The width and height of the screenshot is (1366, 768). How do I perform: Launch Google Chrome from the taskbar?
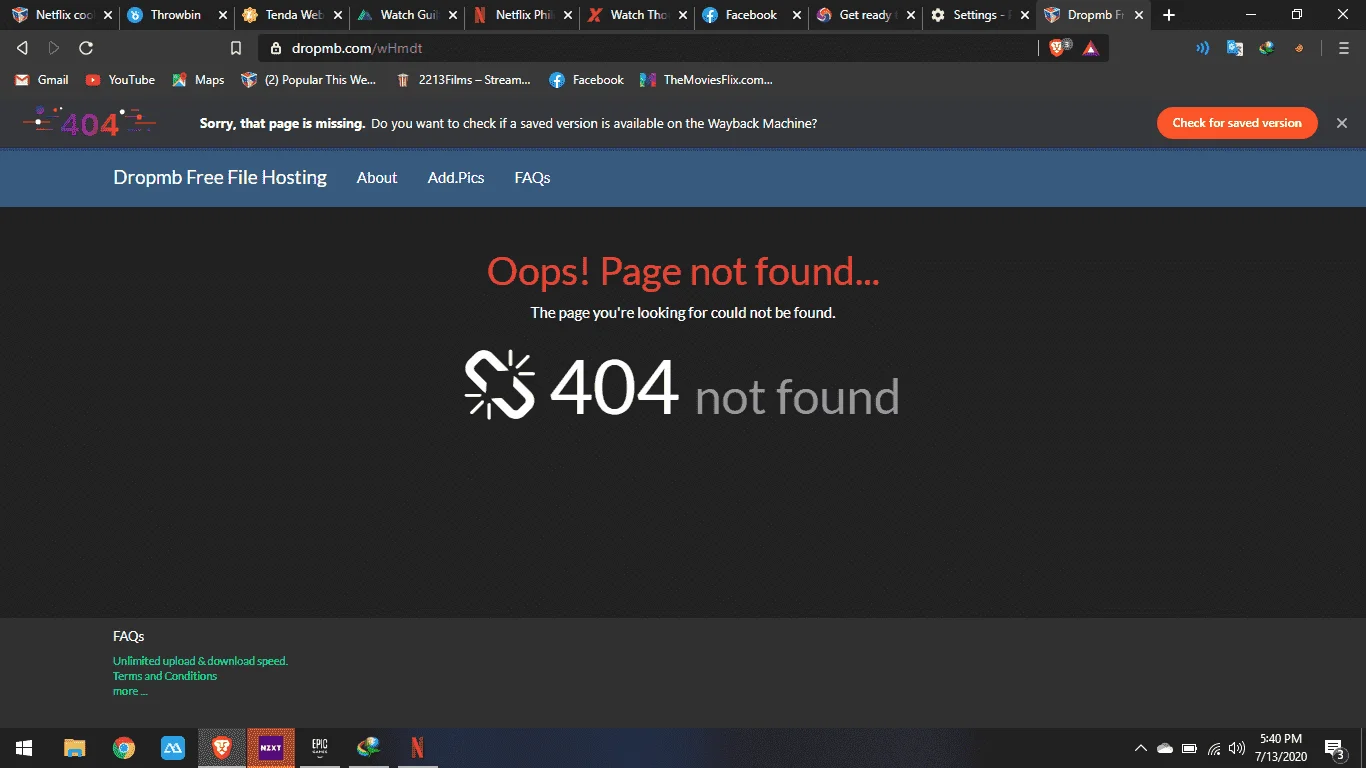[124, 748]
